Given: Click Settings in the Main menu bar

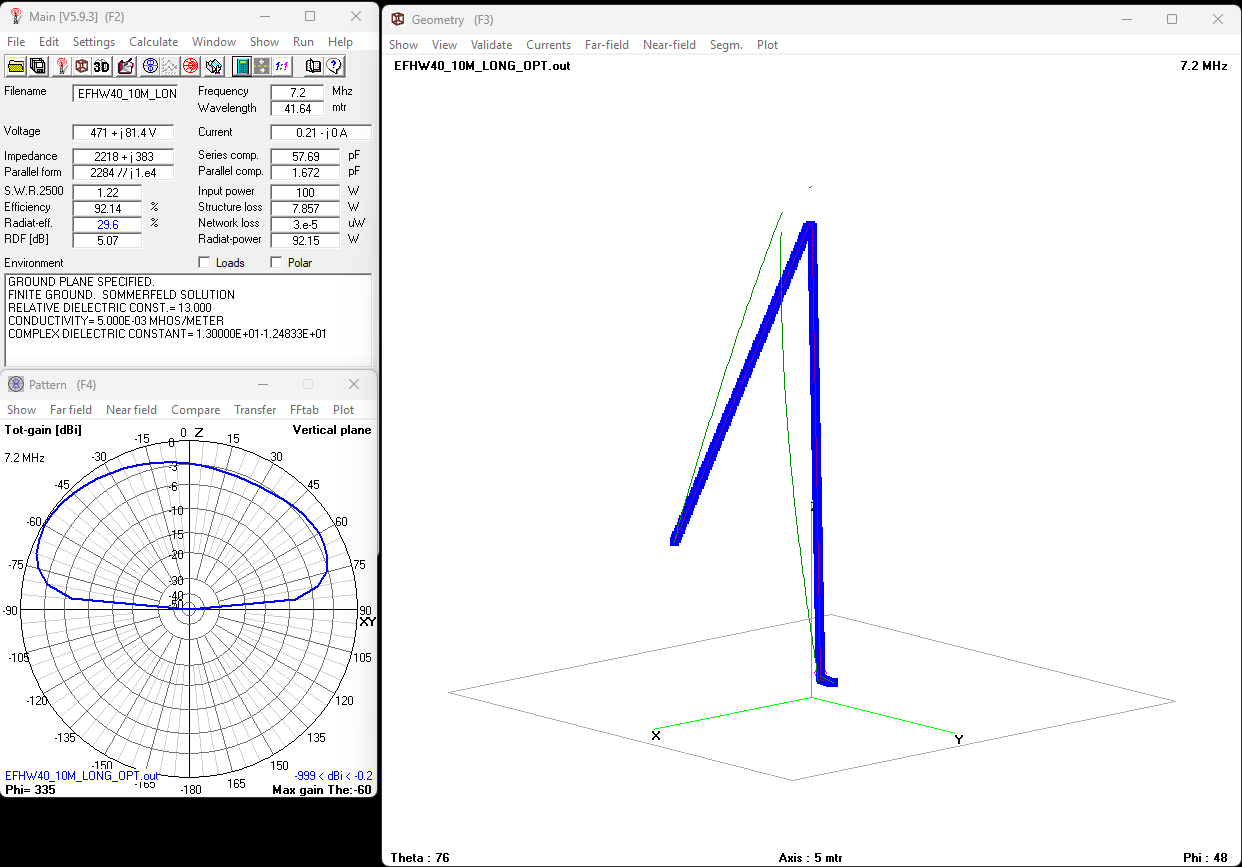Looking at the screenshot, I should pyautogui.click(x=93, y=42).
